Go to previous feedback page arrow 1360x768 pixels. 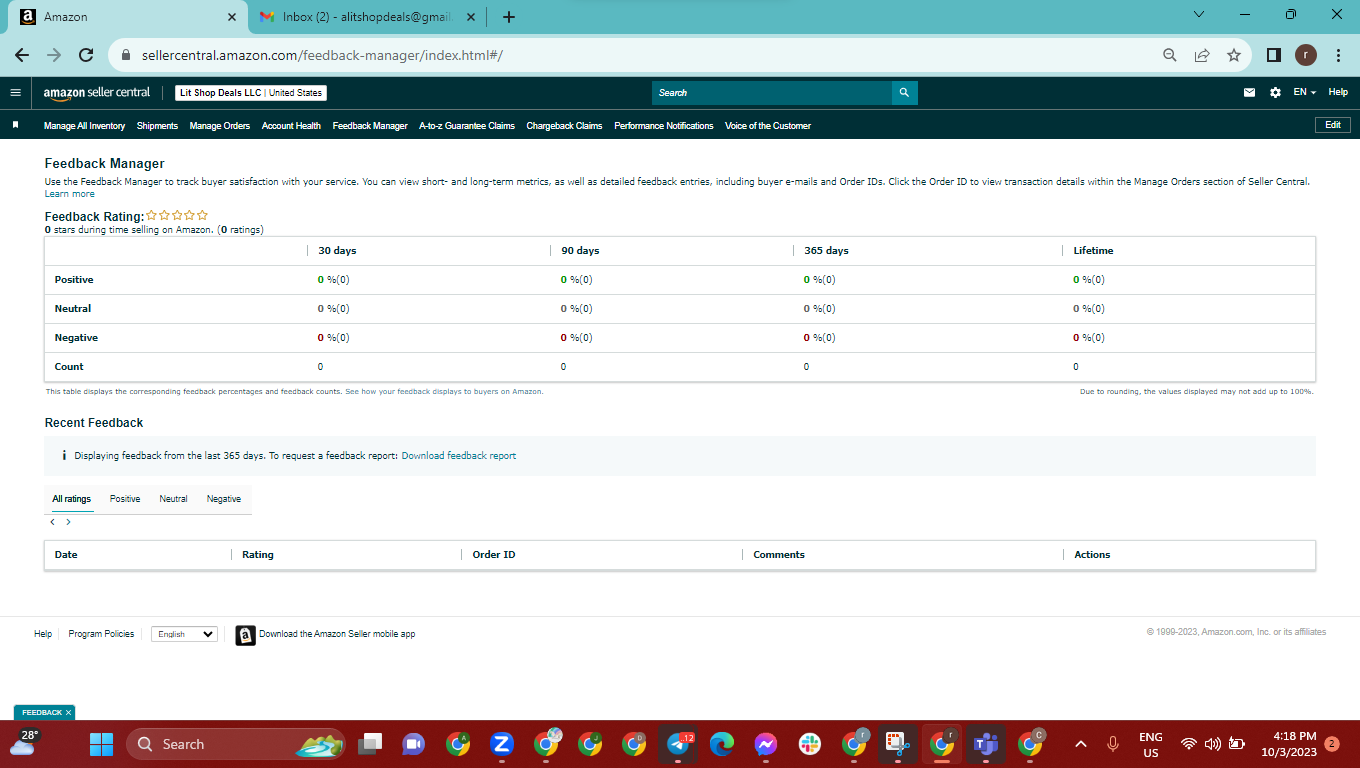[52, 522]
